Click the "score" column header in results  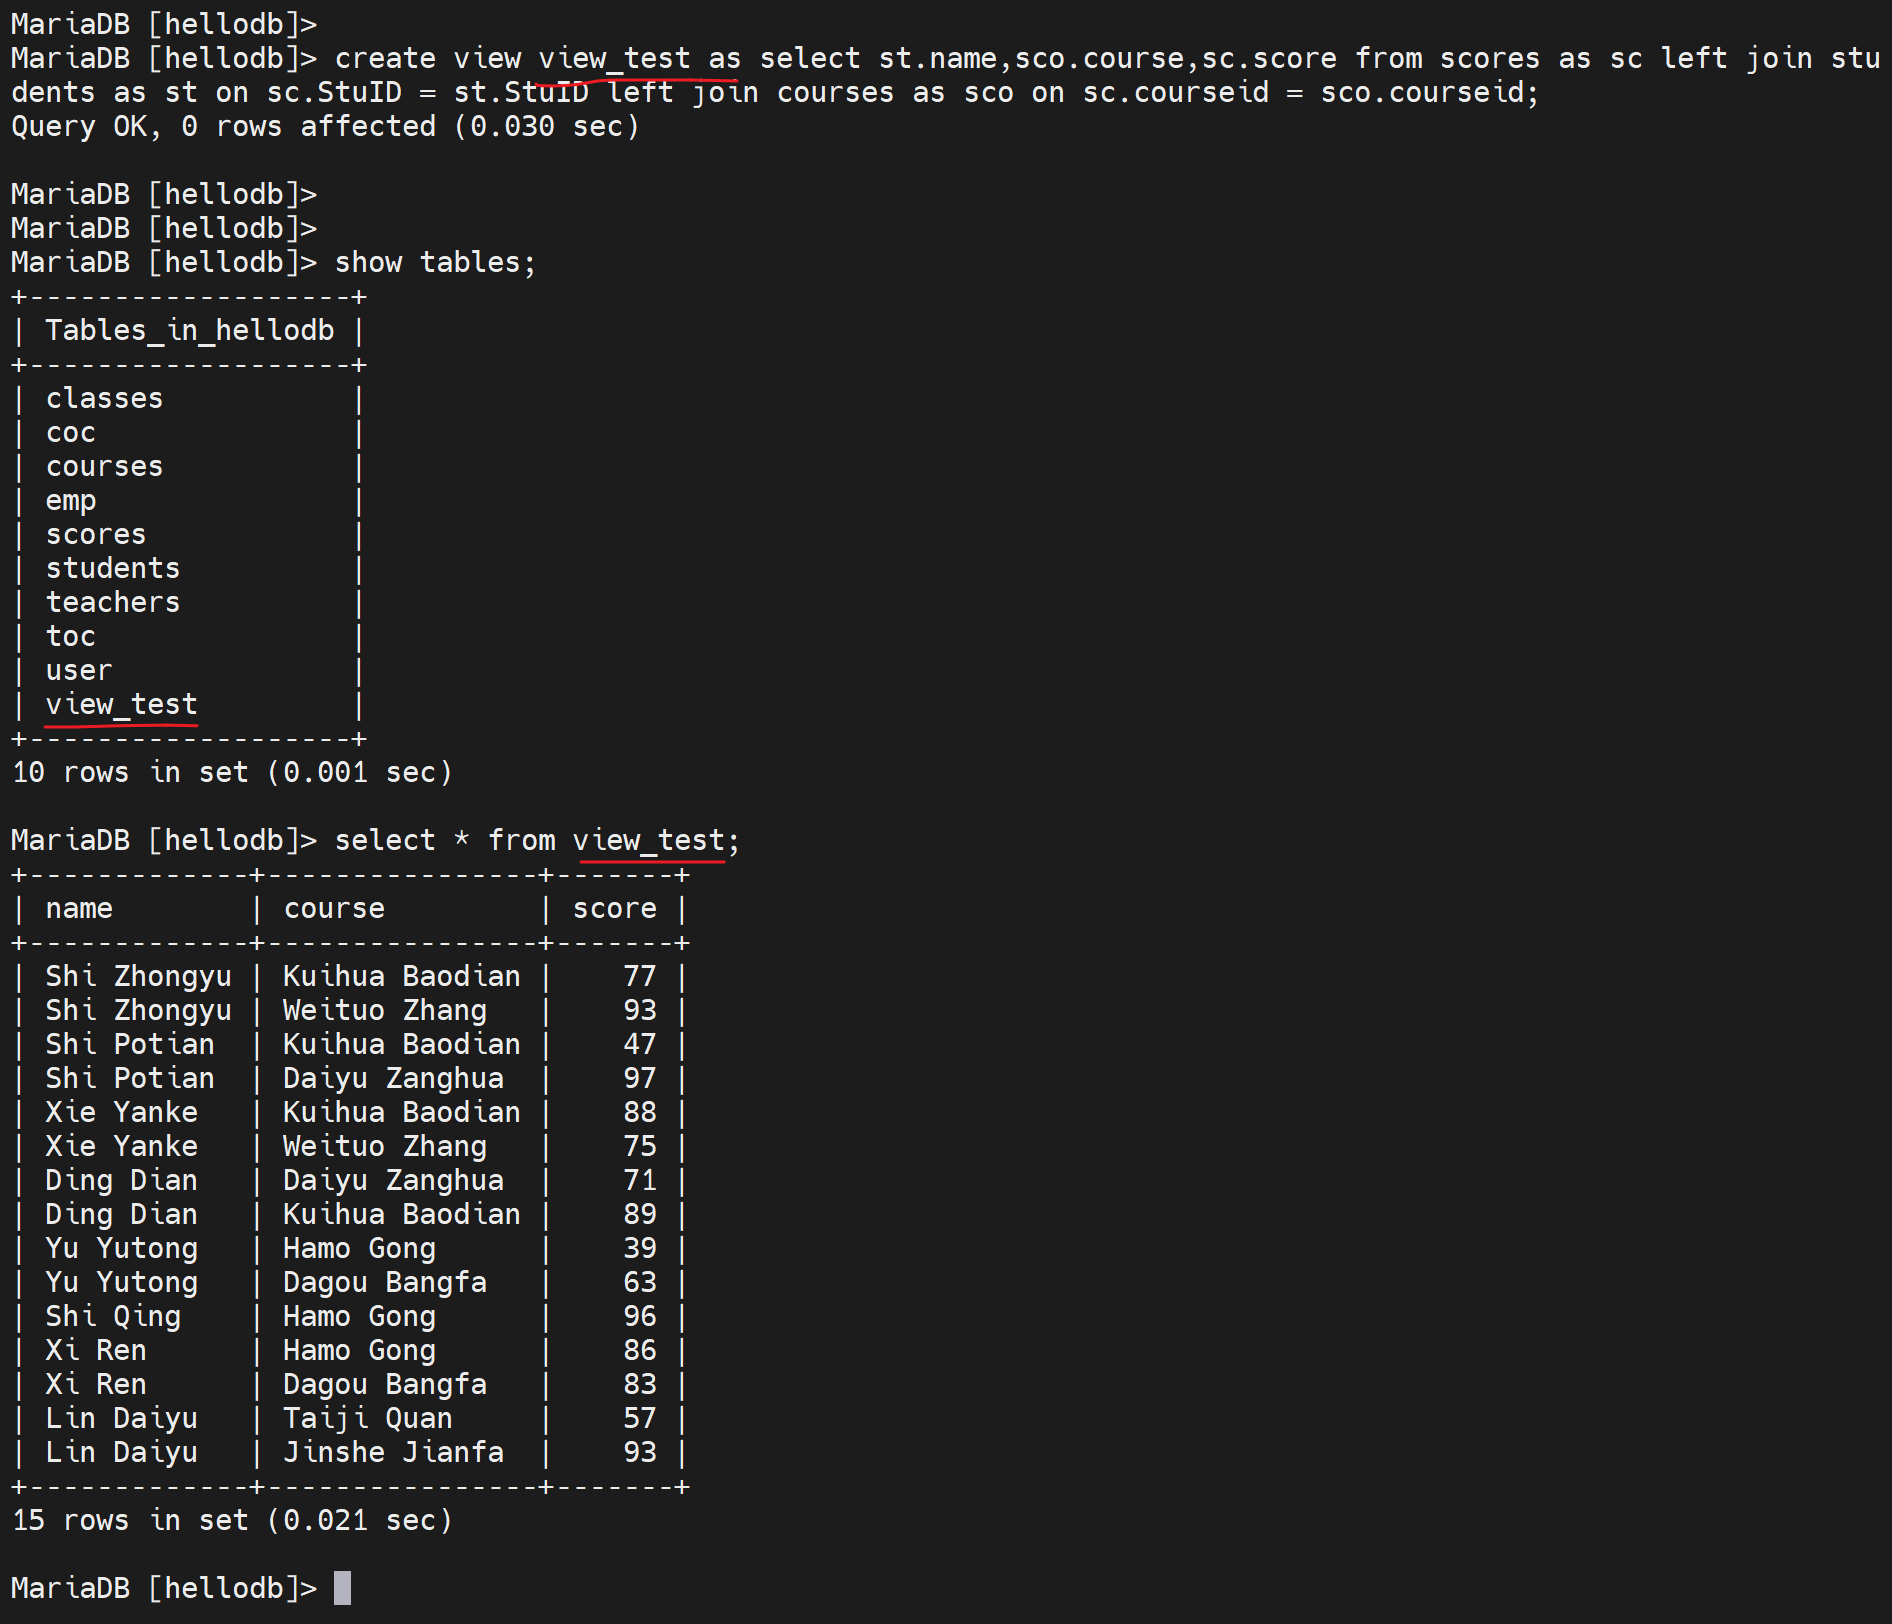click(x=614, y=909)
